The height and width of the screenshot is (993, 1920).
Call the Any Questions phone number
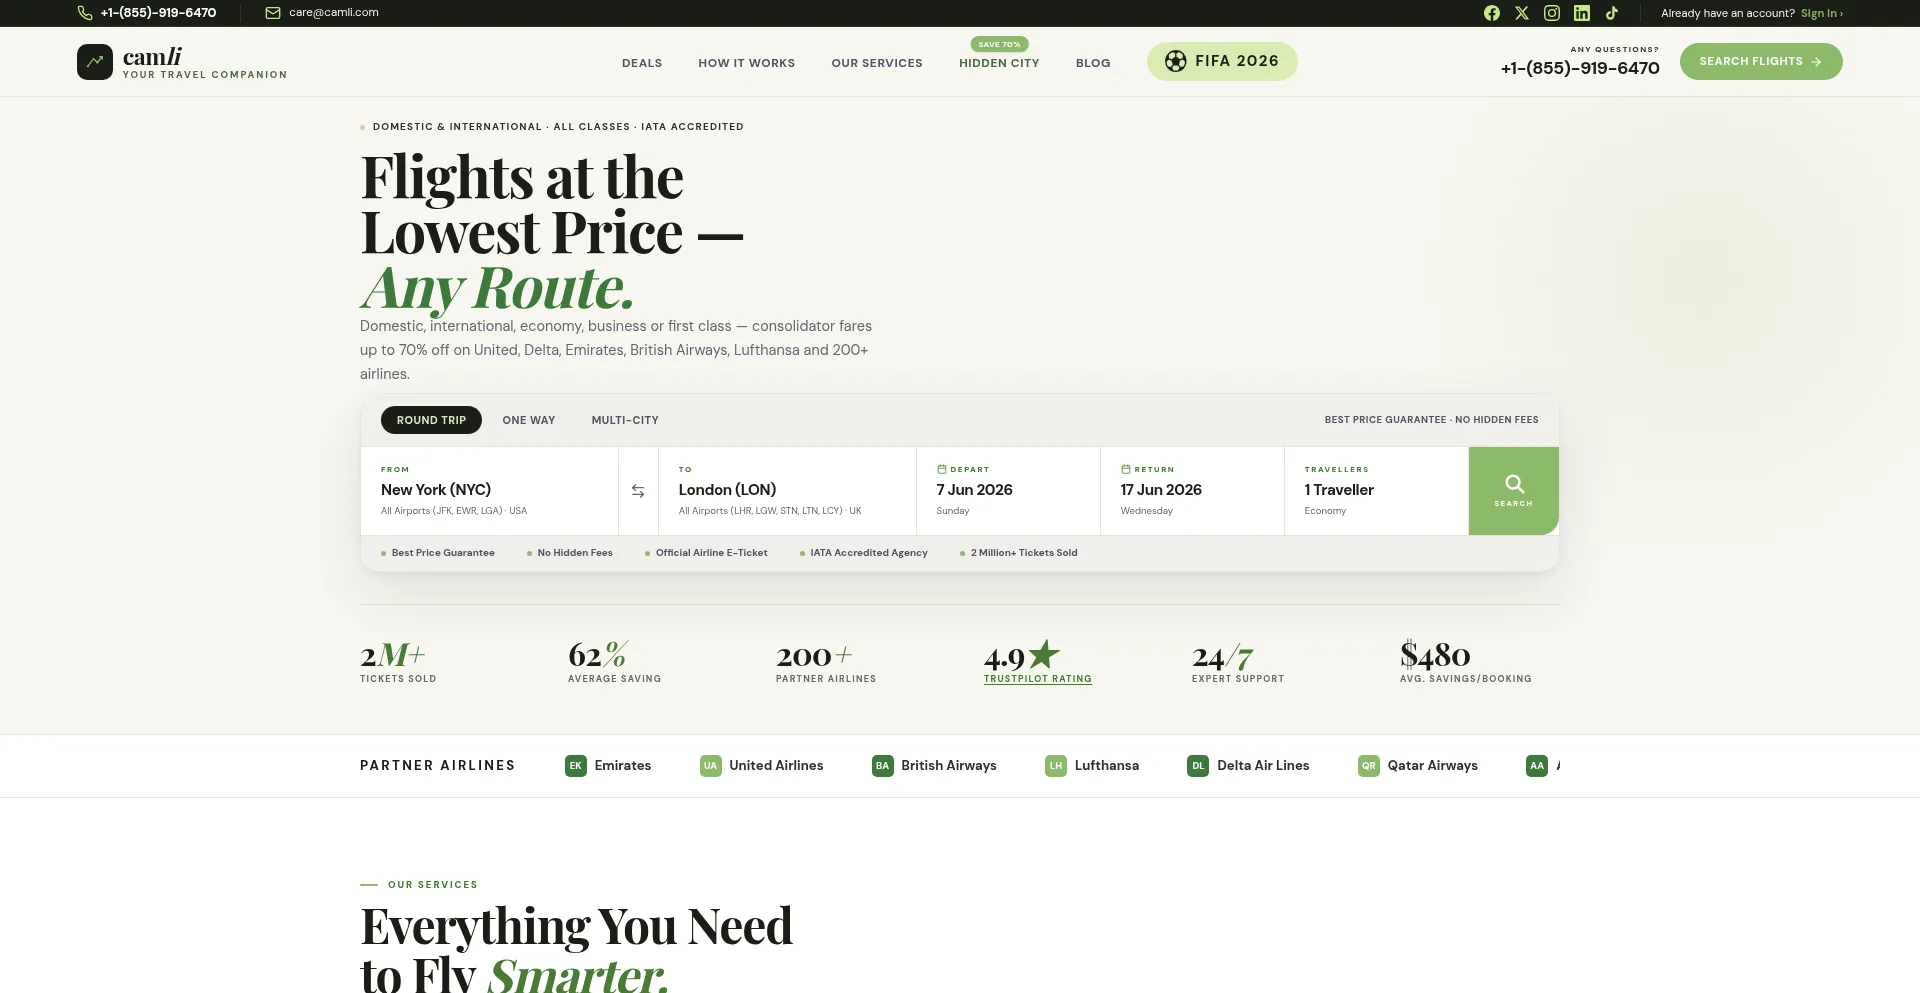pos(1580,68)
